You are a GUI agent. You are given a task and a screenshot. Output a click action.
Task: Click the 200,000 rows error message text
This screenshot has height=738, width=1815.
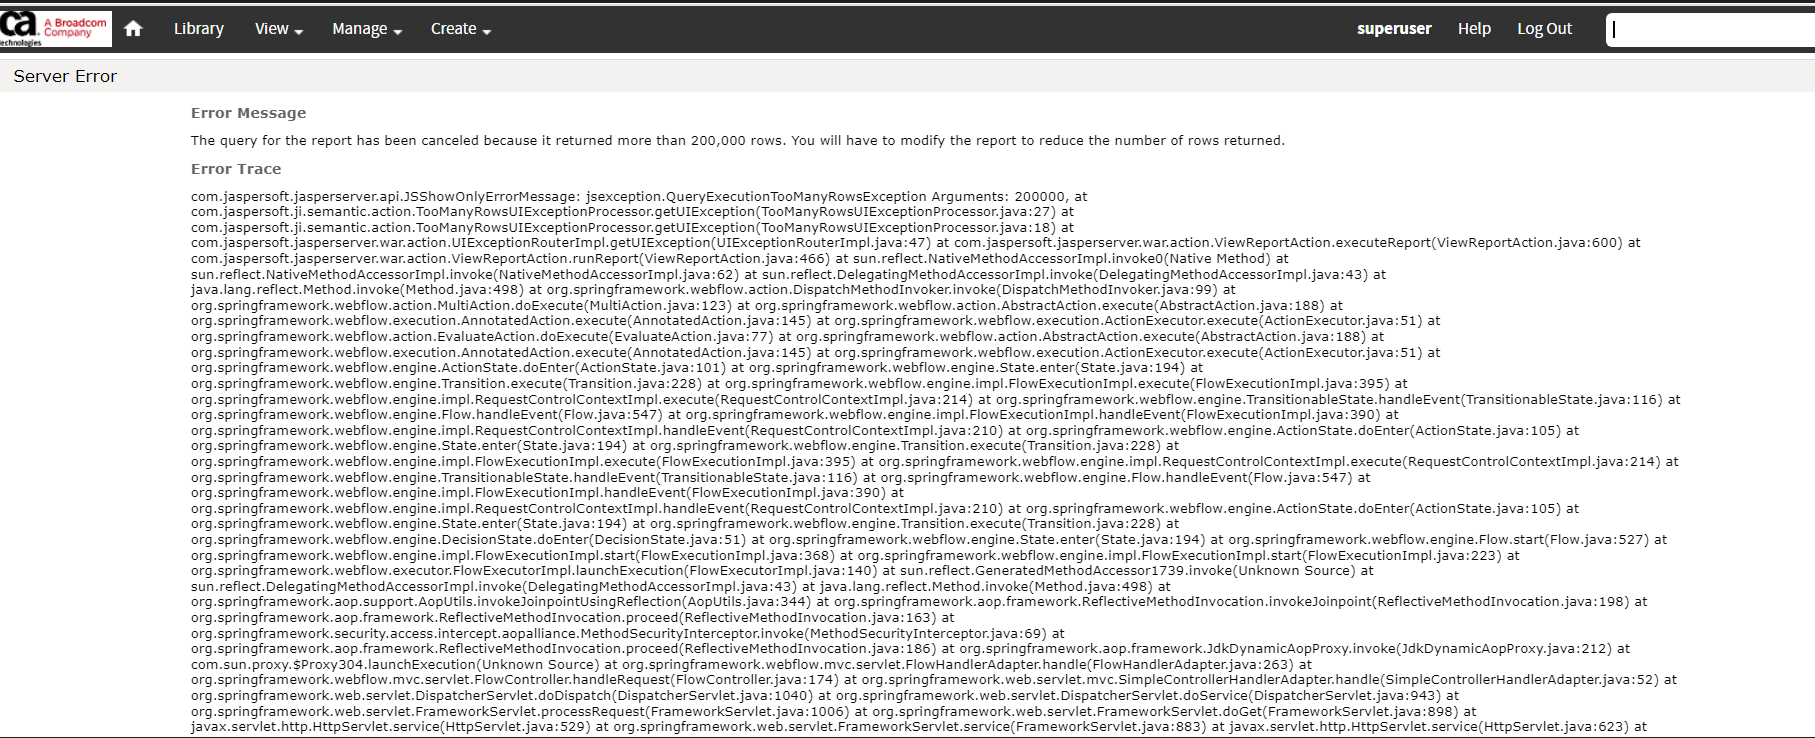coord(738,140)
